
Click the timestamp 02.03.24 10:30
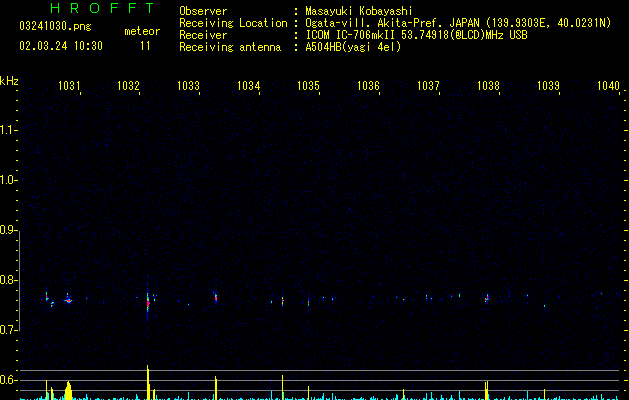coord(61,46)
